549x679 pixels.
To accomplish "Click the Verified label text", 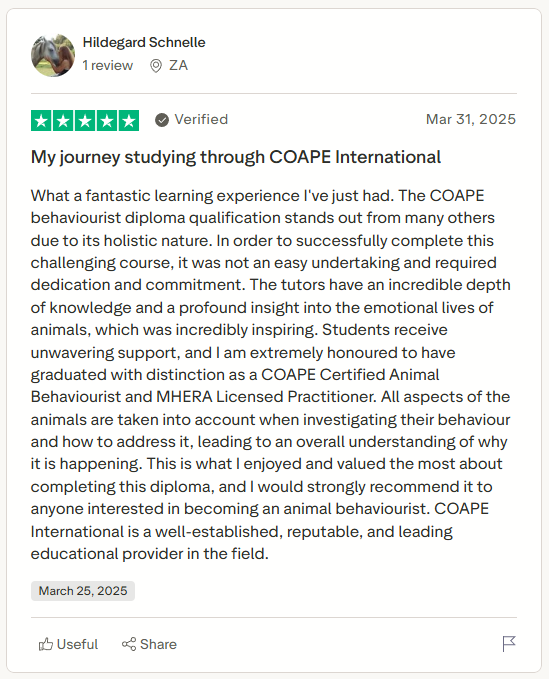I will click(x=201, y=119).
